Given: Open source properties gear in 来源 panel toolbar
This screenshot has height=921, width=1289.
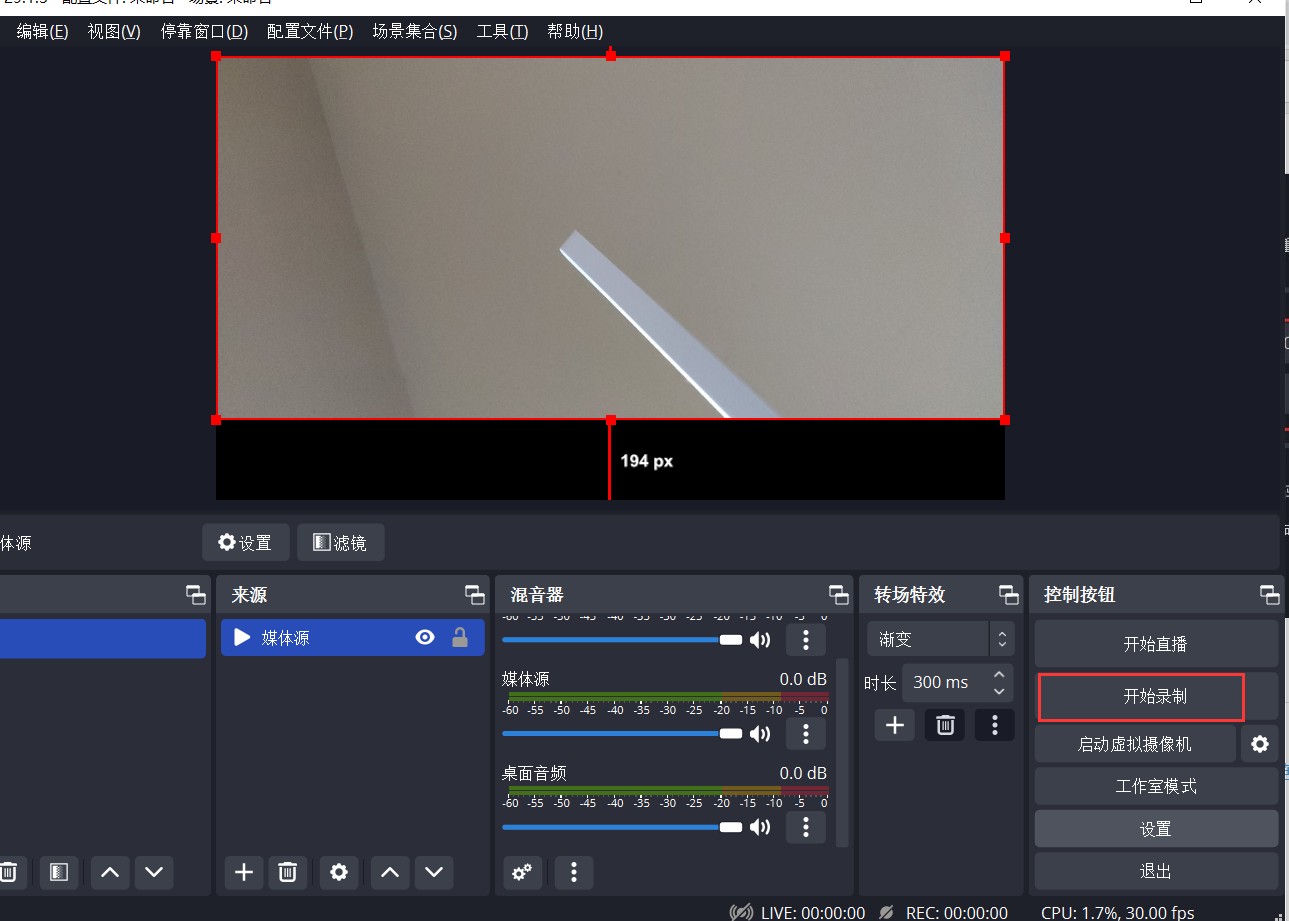Looking at the screenshot, I should 339,873.
